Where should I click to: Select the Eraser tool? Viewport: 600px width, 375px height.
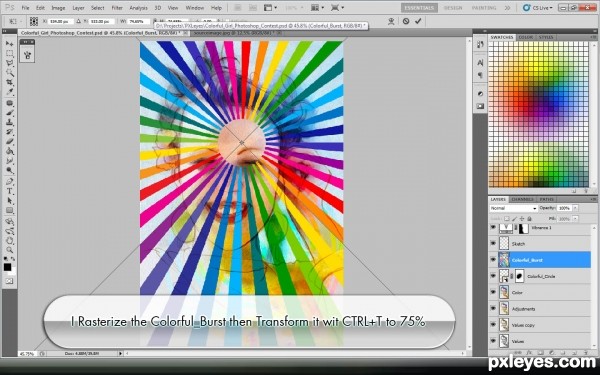(x=9, y=142)
